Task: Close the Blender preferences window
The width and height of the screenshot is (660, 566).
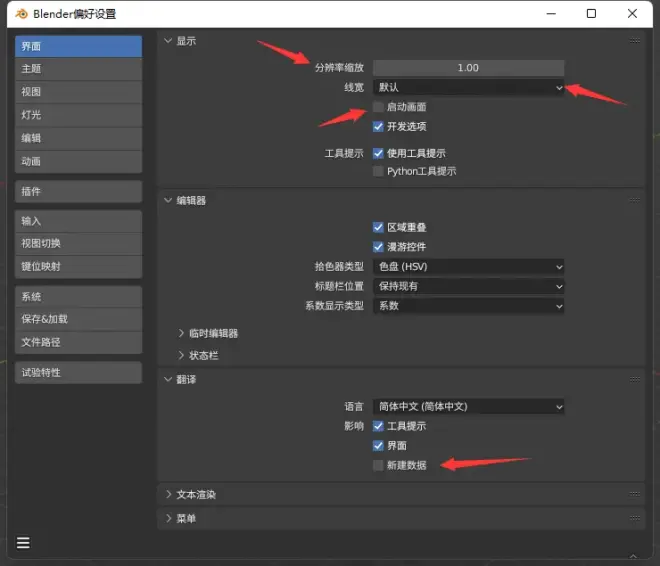Action: coord(632,14)
